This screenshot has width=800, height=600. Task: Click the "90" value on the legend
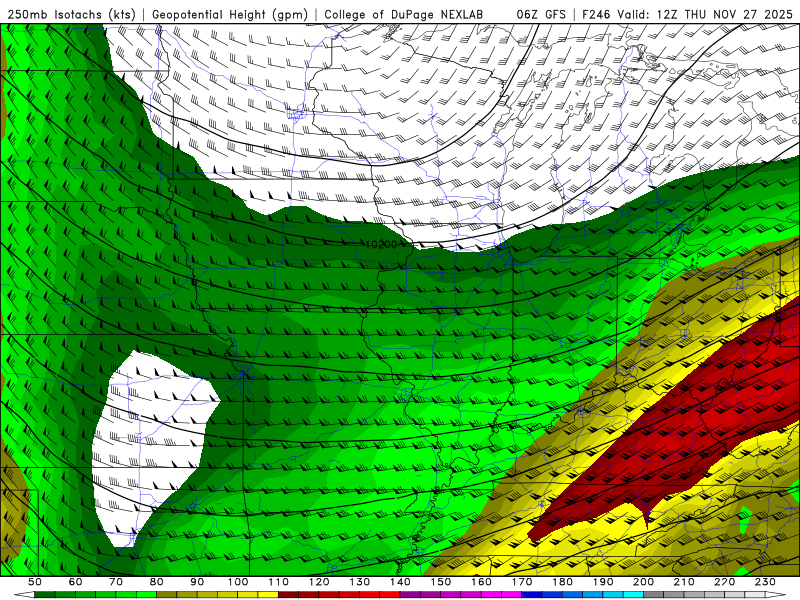197,582
